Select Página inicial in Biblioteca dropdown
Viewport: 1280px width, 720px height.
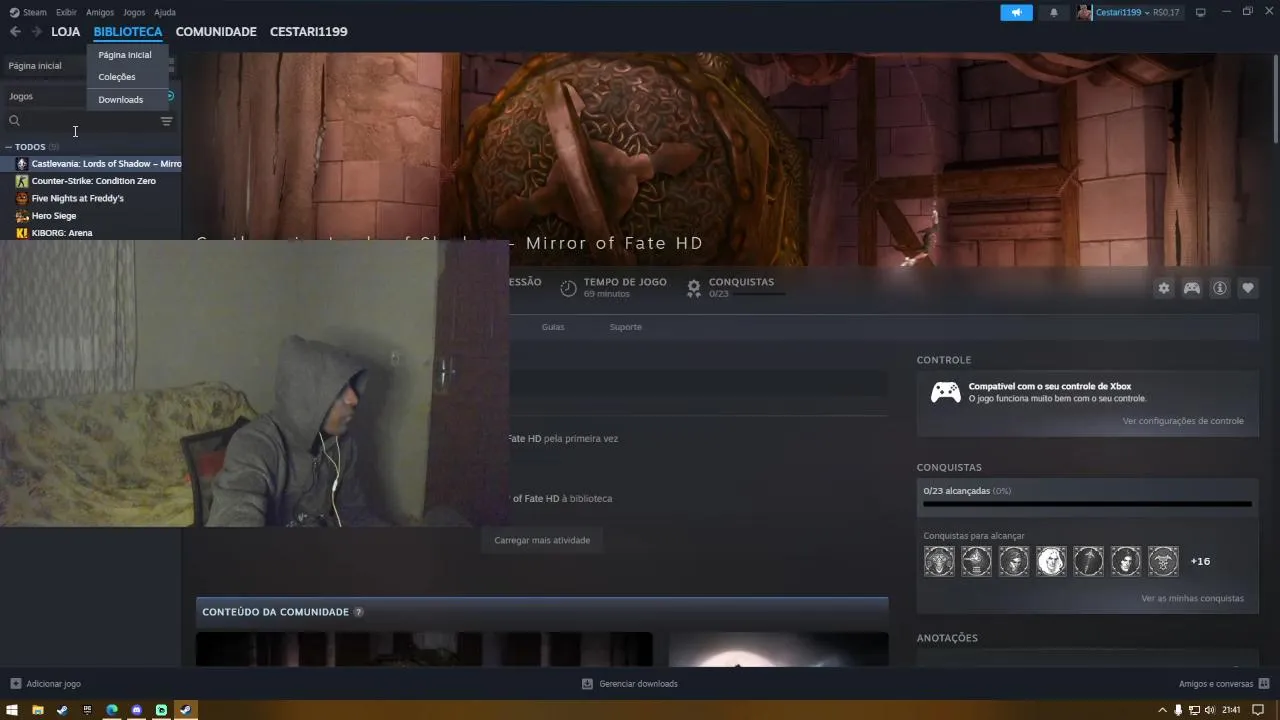click(x=125, y=55)
